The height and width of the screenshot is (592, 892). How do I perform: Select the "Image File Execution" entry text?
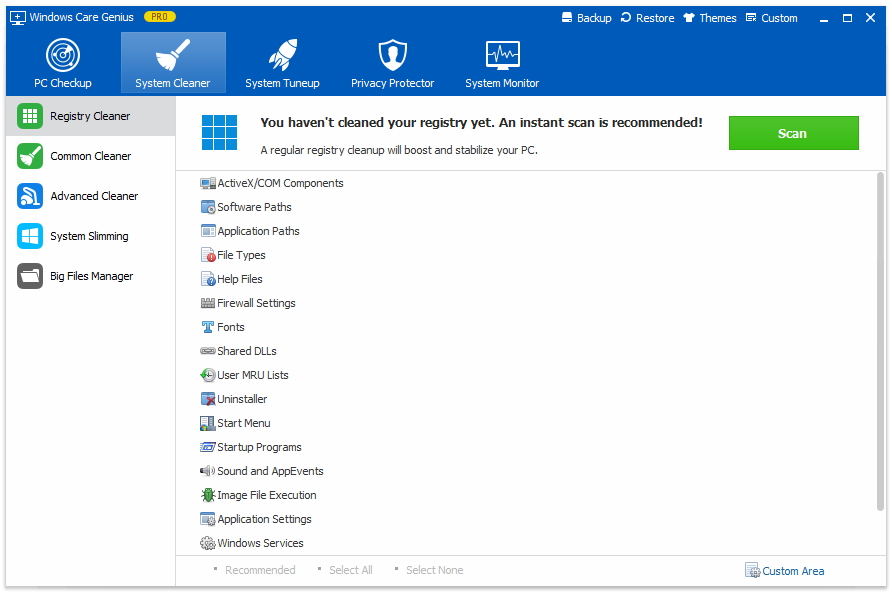(x=267, y=495)
